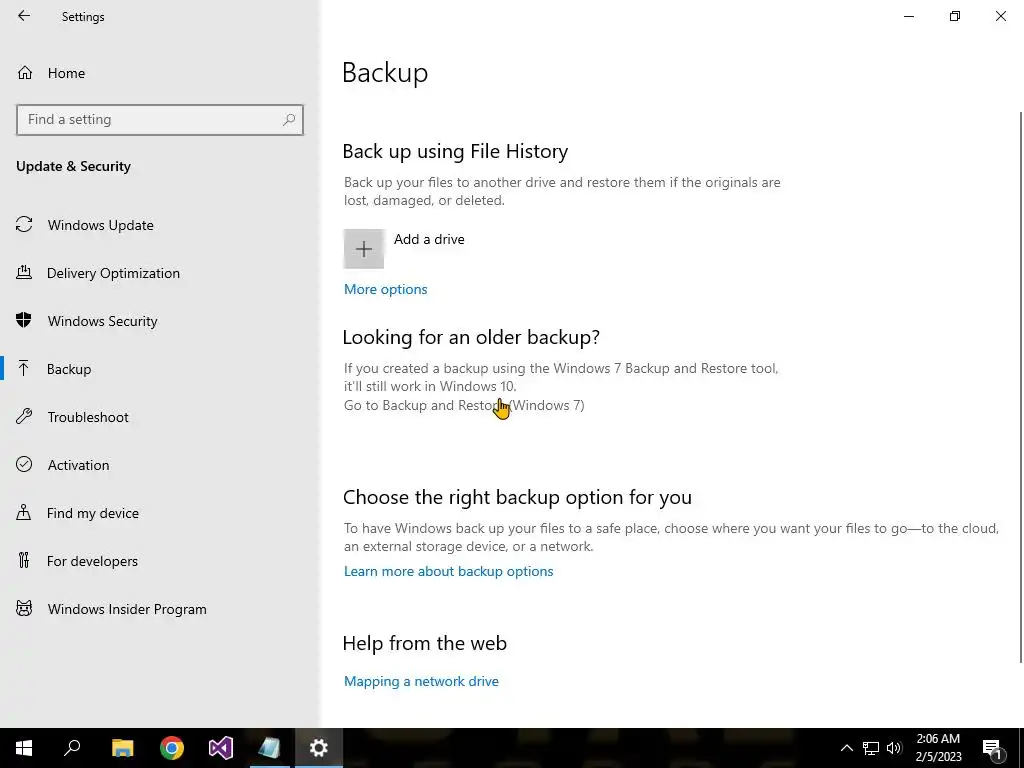
Task: Open File Explorer from taskbar
Action: tap(122, 748)
